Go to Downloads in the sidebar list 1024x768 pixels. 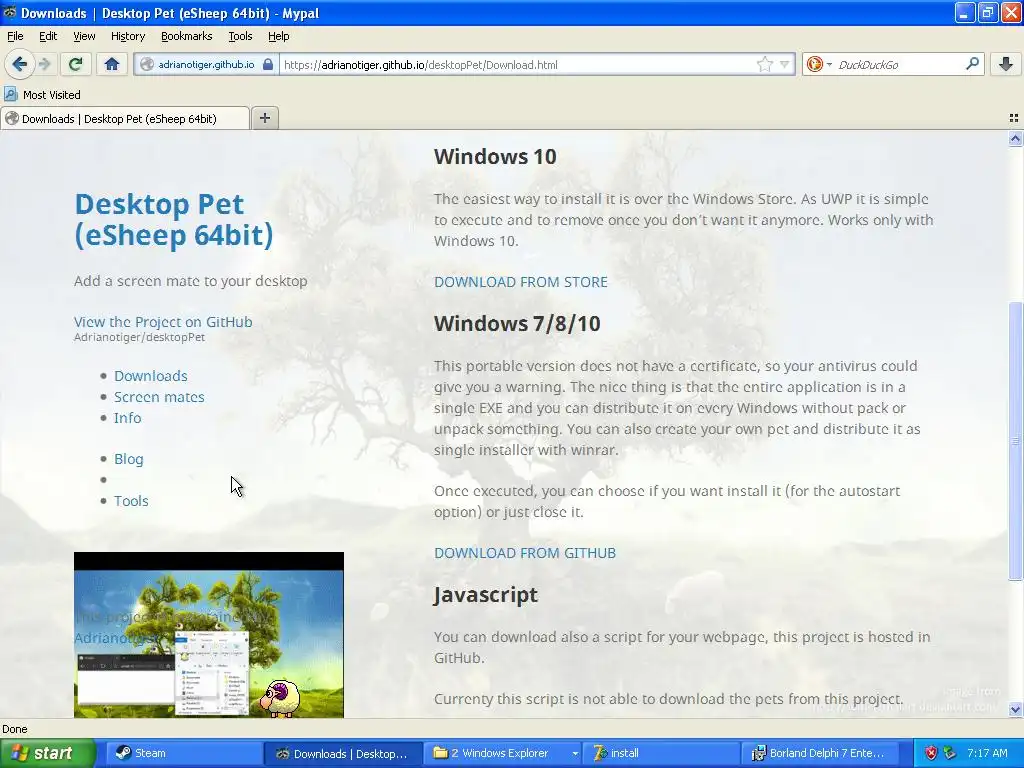pyautogui.click(x=151, y=376)
